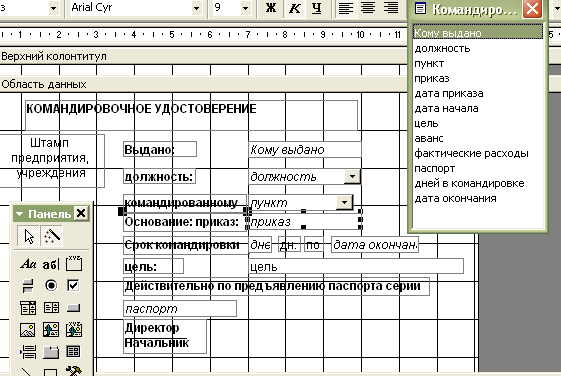Select the italic 'паспорт' text box

pyautogui.click(x=180, y=309)
